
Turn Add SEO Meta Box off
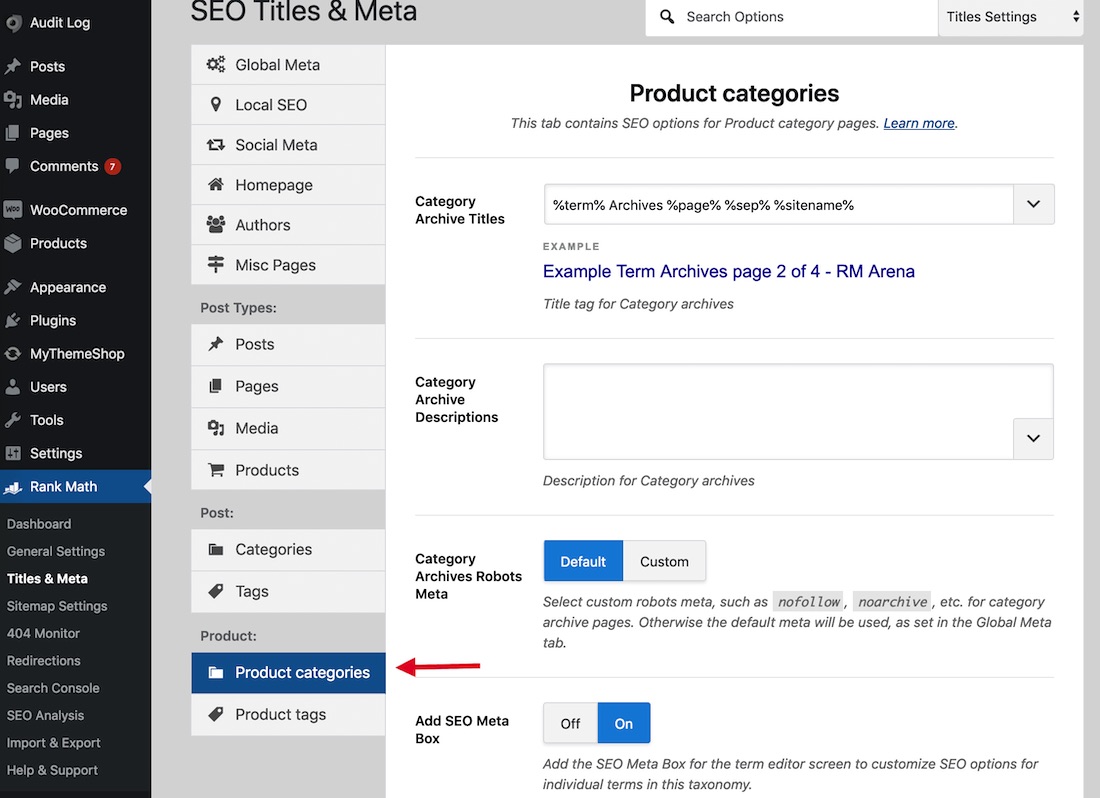point(570,723)
